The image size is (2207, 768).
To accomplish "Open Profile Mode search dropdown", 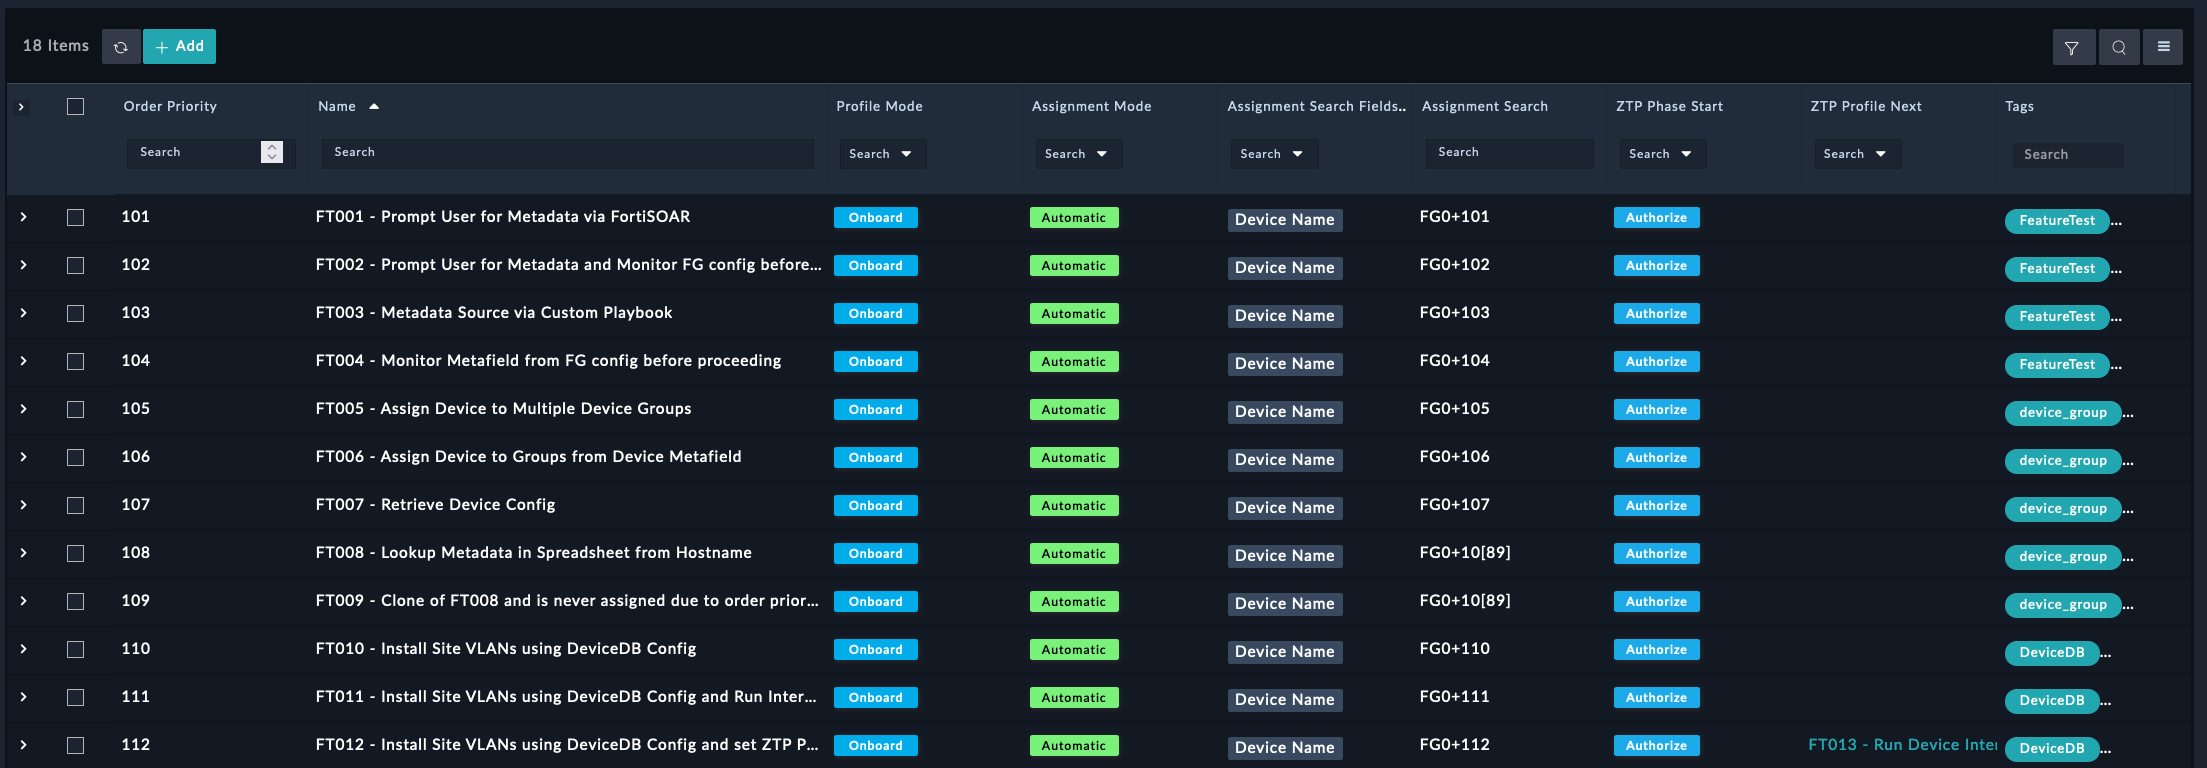I will pyautogui.click(x=881, y=154).
